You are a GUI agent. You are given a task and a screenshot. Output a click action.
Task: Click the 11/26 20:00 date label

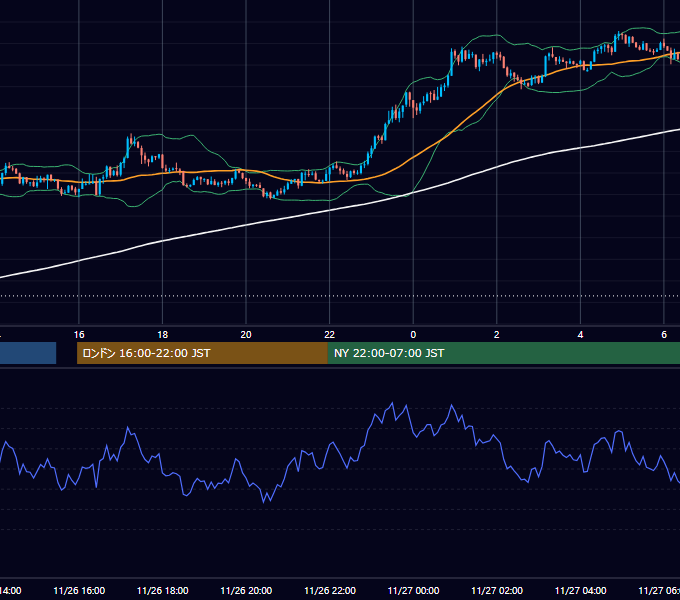tap(246, 590)
